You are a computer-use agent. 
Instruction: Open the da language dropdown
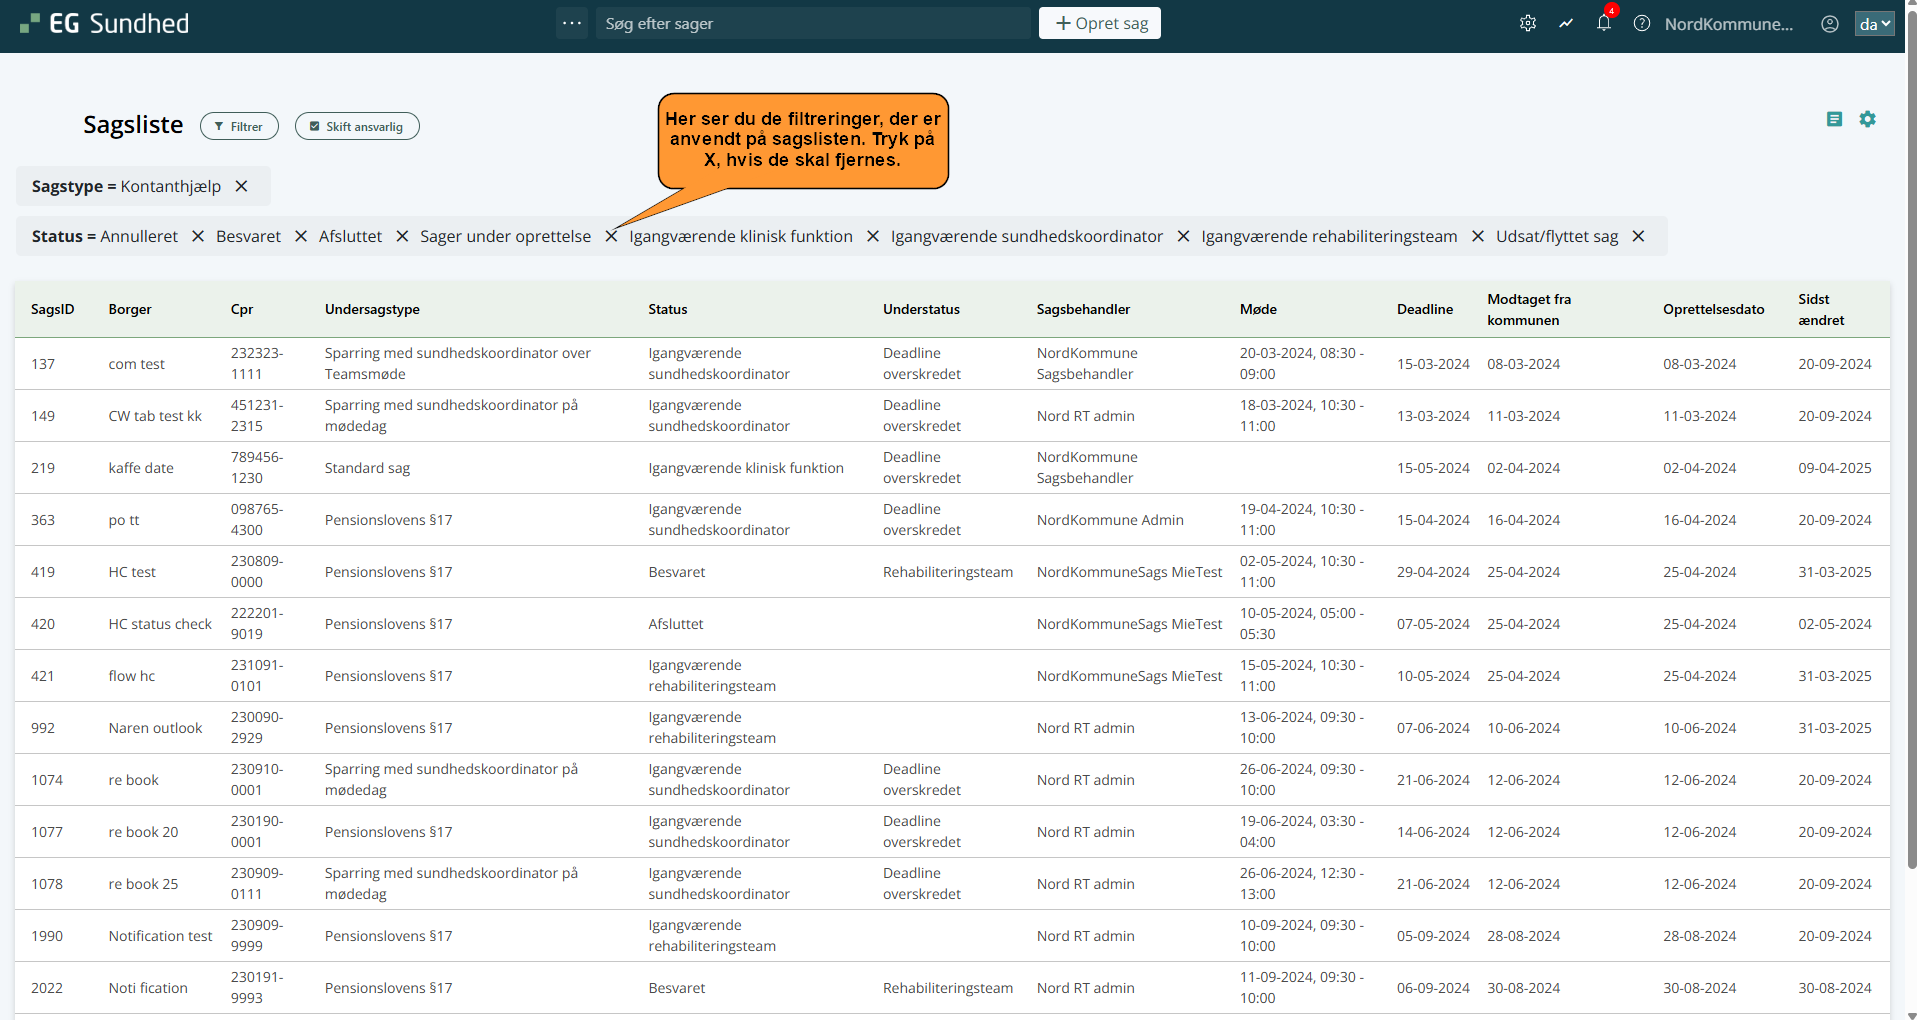1875,24
